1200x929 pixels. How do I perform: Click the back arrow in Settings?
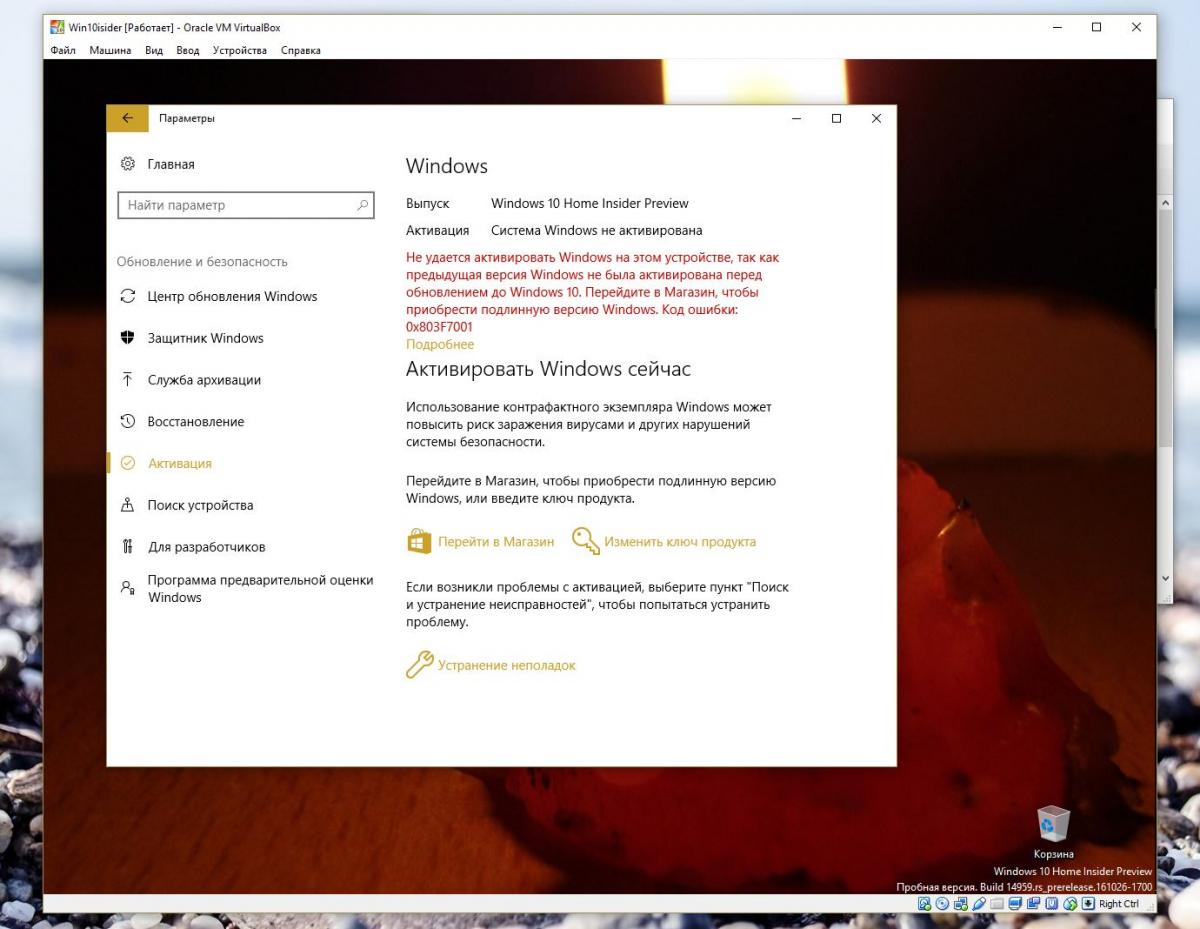coord(127,118)
